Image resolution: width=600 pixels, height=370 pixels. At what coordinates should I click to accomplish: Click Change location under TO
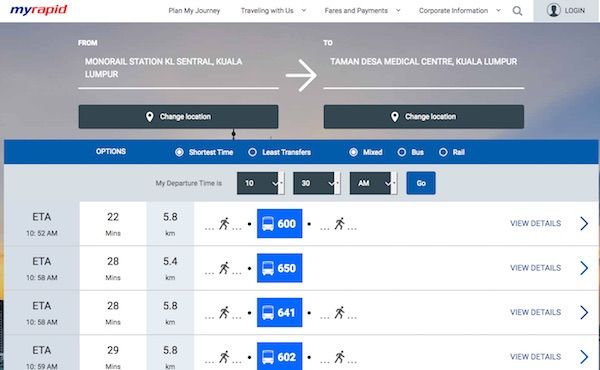click(424, 117)
